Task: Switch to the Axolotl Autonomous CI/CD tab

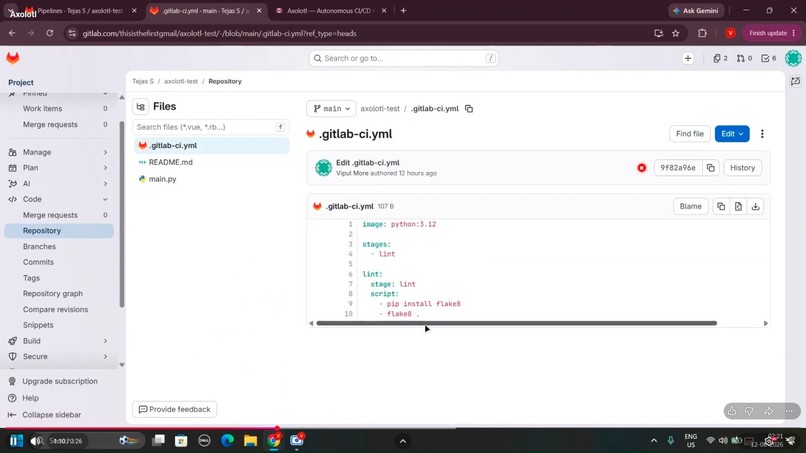Action: coord(329,10)
